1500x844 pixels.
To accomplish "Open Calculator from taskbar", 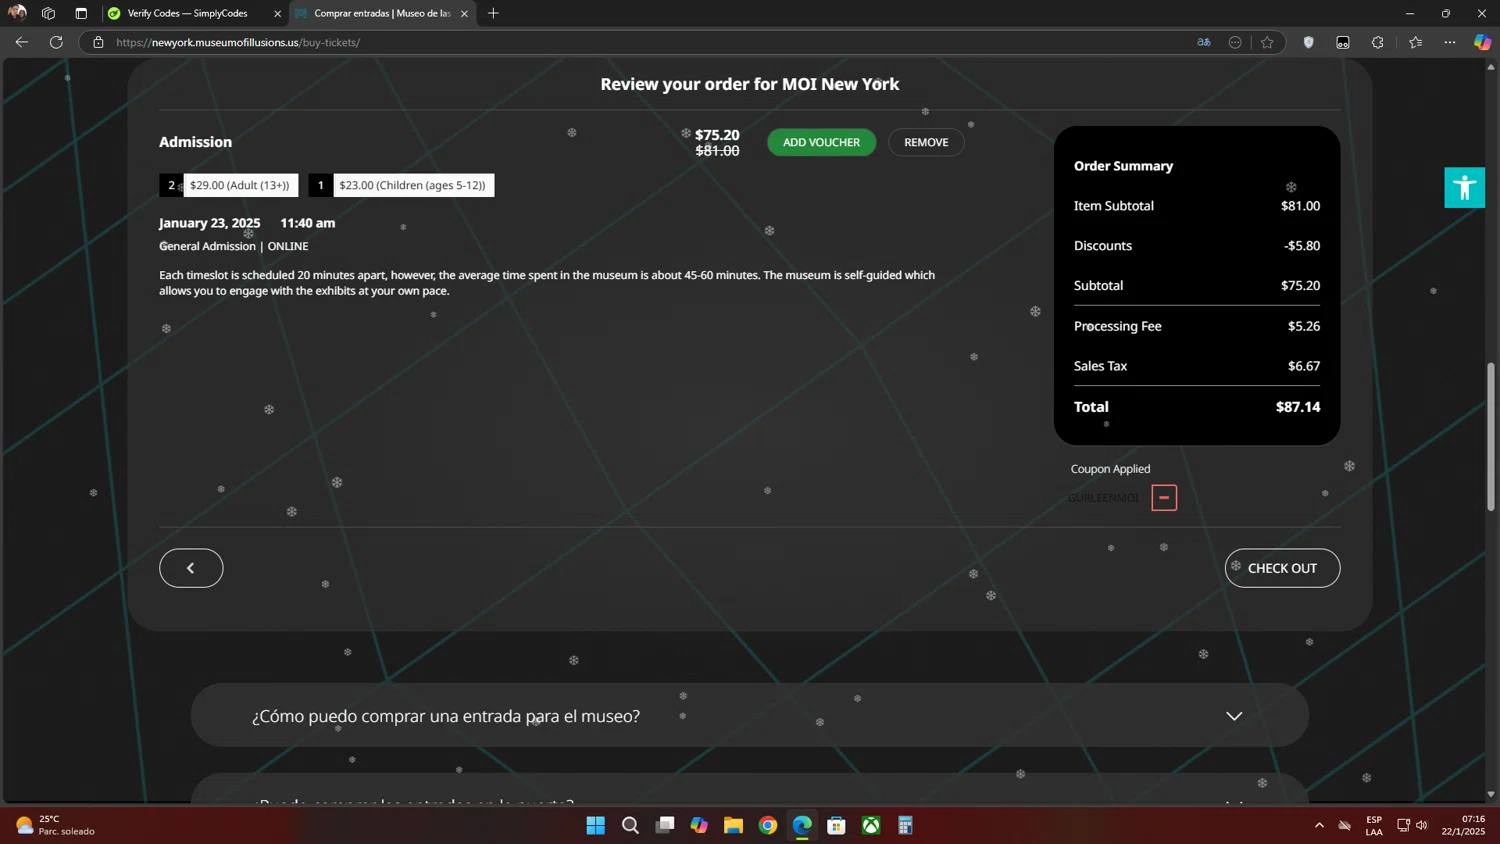I will coord(906,825).
